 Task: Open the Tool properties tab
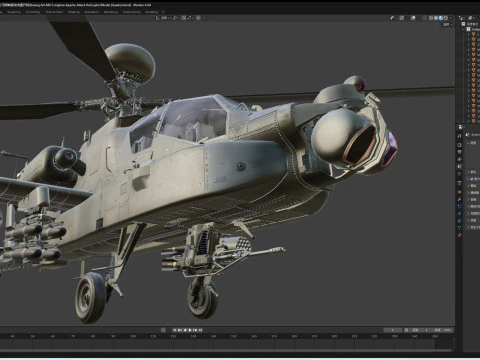point(459,136)
